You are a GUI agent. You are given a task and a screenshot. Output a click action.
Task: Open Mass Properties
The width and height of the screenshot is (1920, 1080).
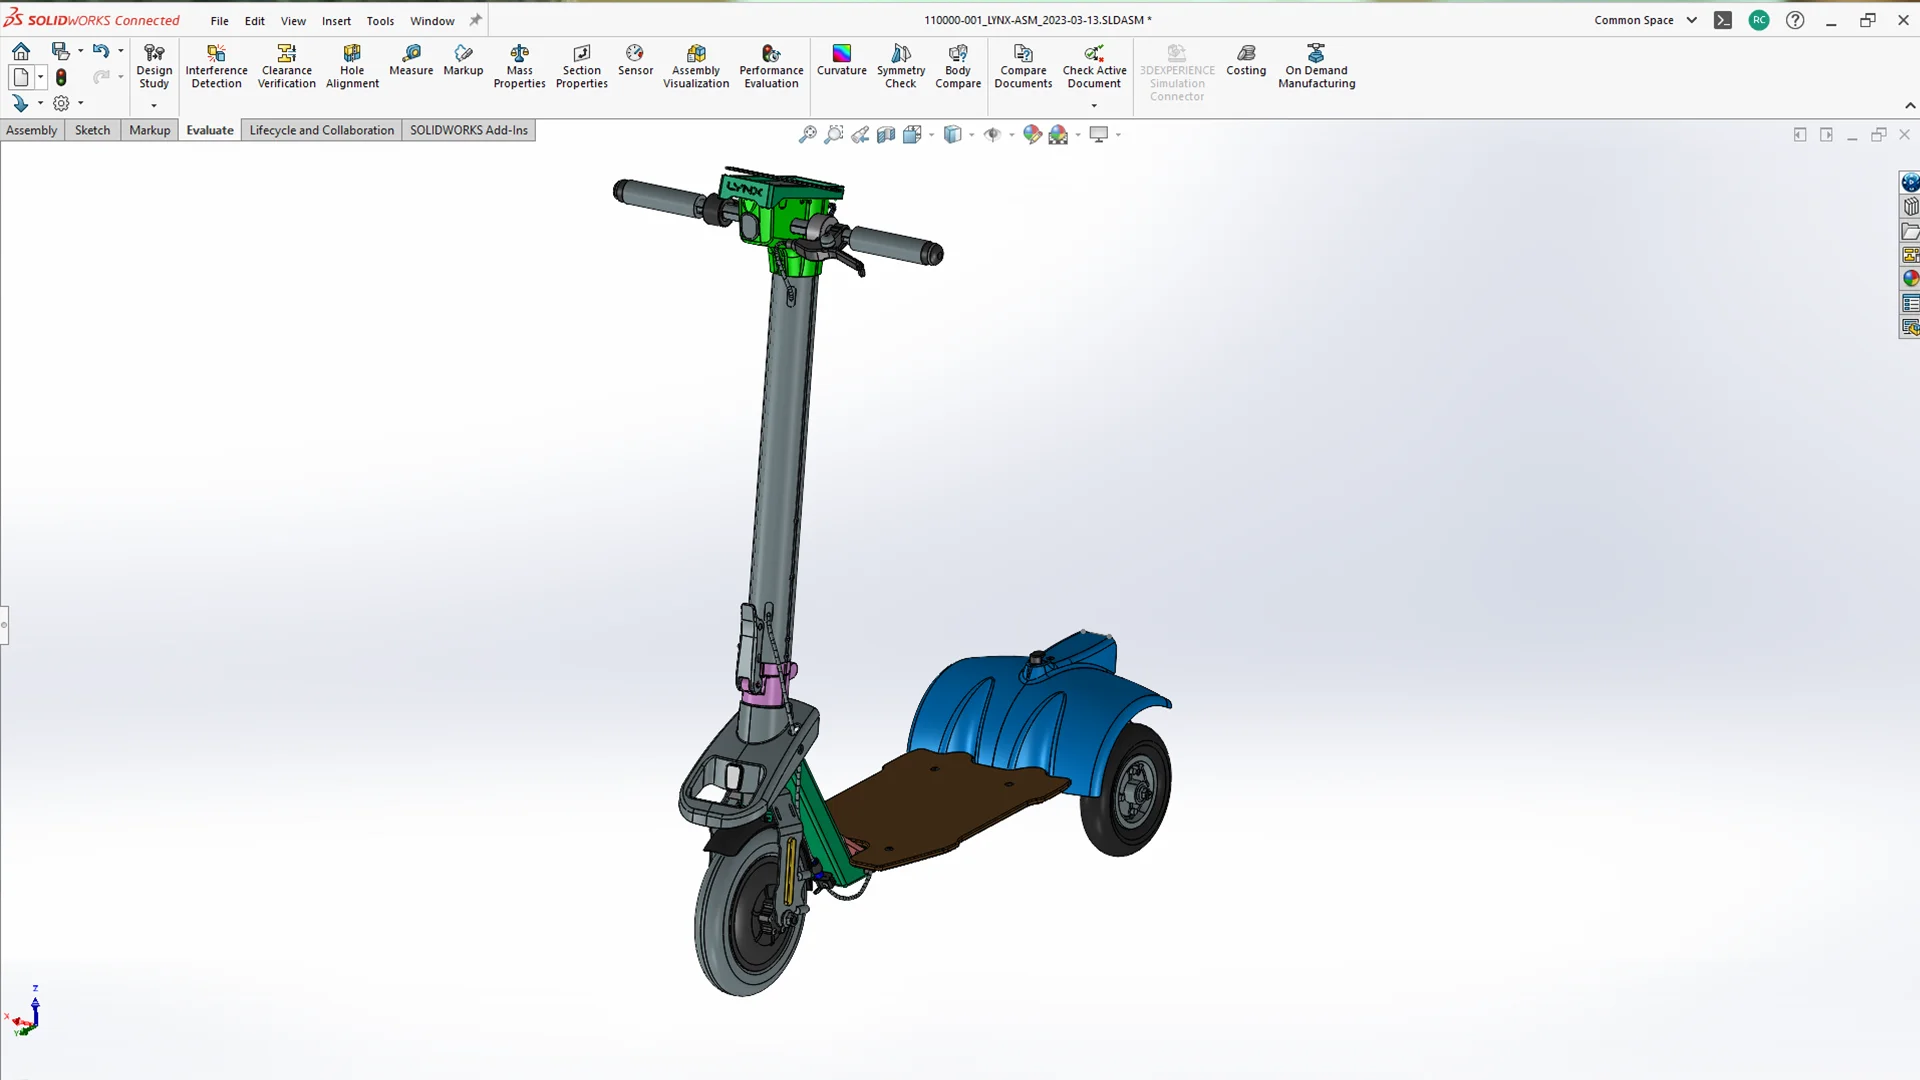519,66
